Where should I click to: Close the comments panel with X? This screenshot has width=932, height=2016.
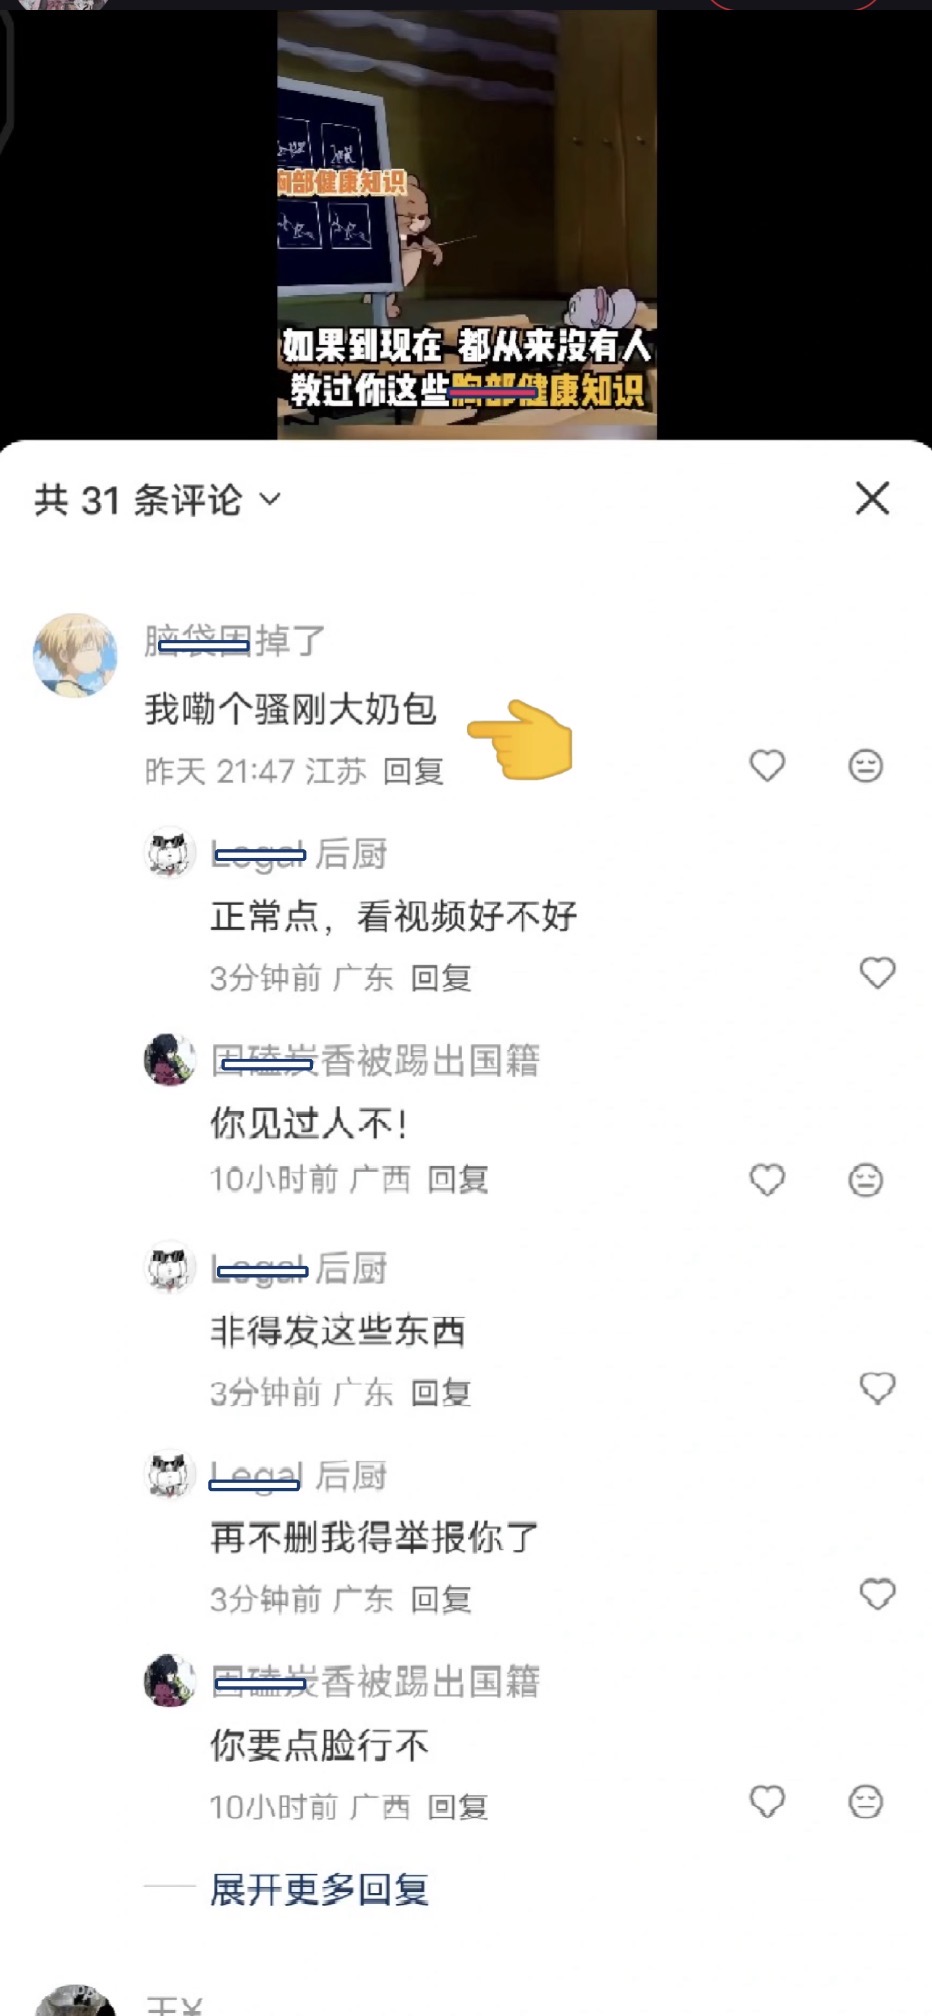click(x=872, y=498)
